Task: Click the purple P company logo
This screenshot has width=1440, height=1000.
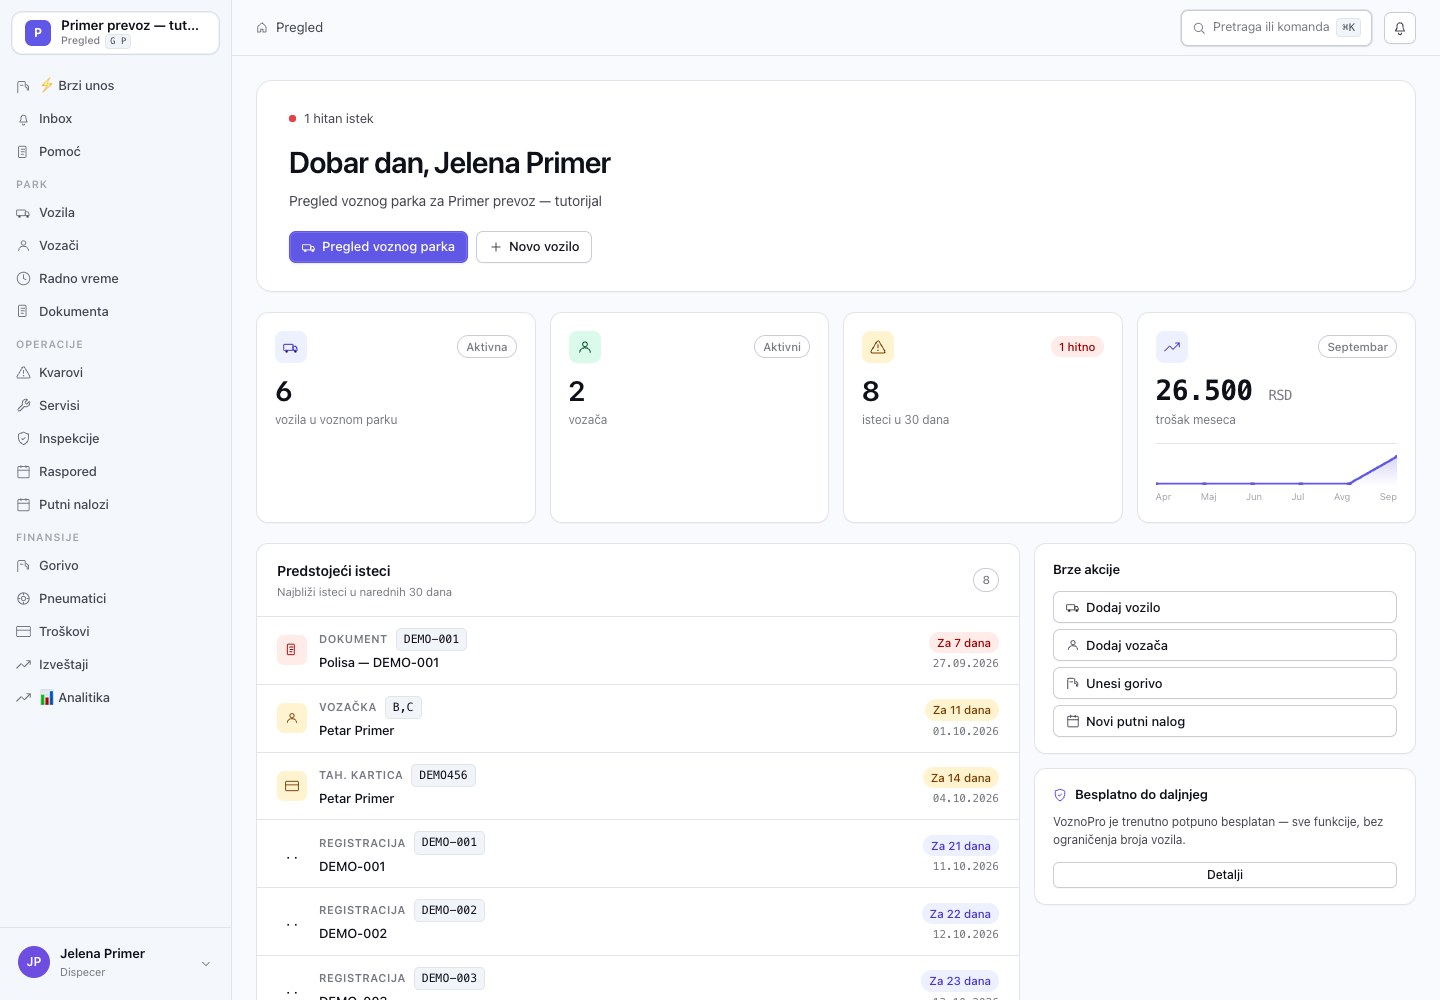Action: [38, 33]
